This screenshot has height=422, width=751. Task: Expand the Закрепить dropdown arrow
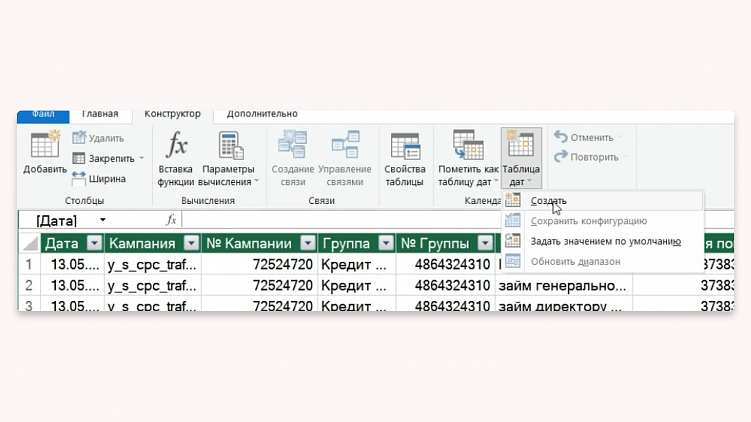pyautogui.click(x=141, y=158)
